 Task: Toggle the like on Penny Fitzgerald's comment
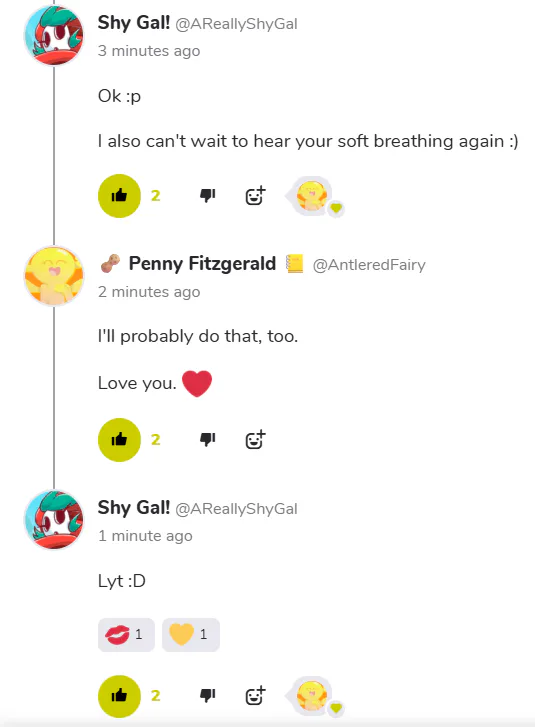coord(119,440)
